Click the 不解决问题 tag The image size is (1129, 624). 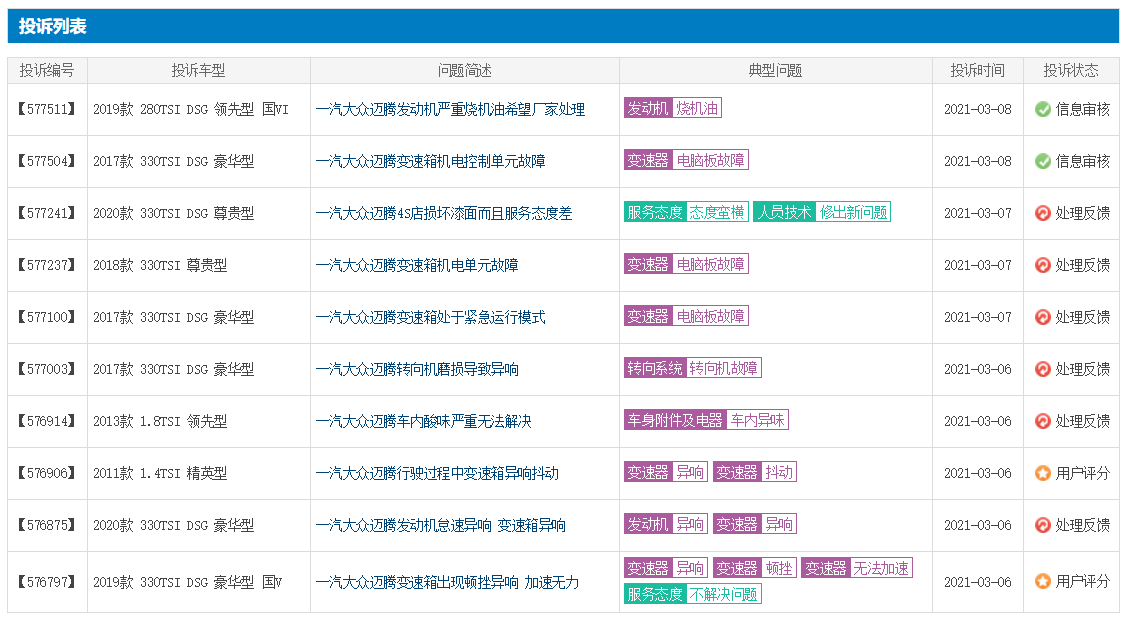pyautogui.click(x=723, y=594)
